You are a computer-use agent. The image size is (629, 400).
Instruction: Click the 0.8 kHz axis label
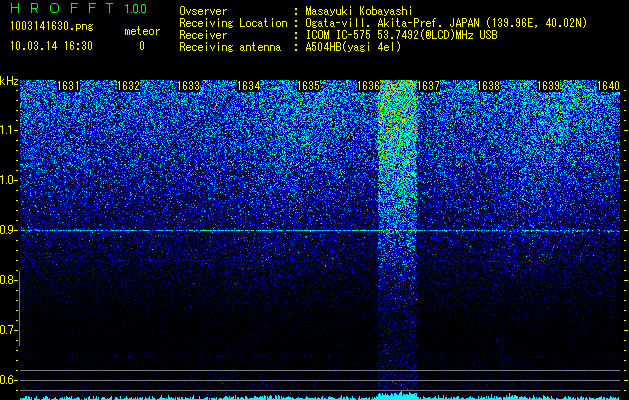point(7,280)
